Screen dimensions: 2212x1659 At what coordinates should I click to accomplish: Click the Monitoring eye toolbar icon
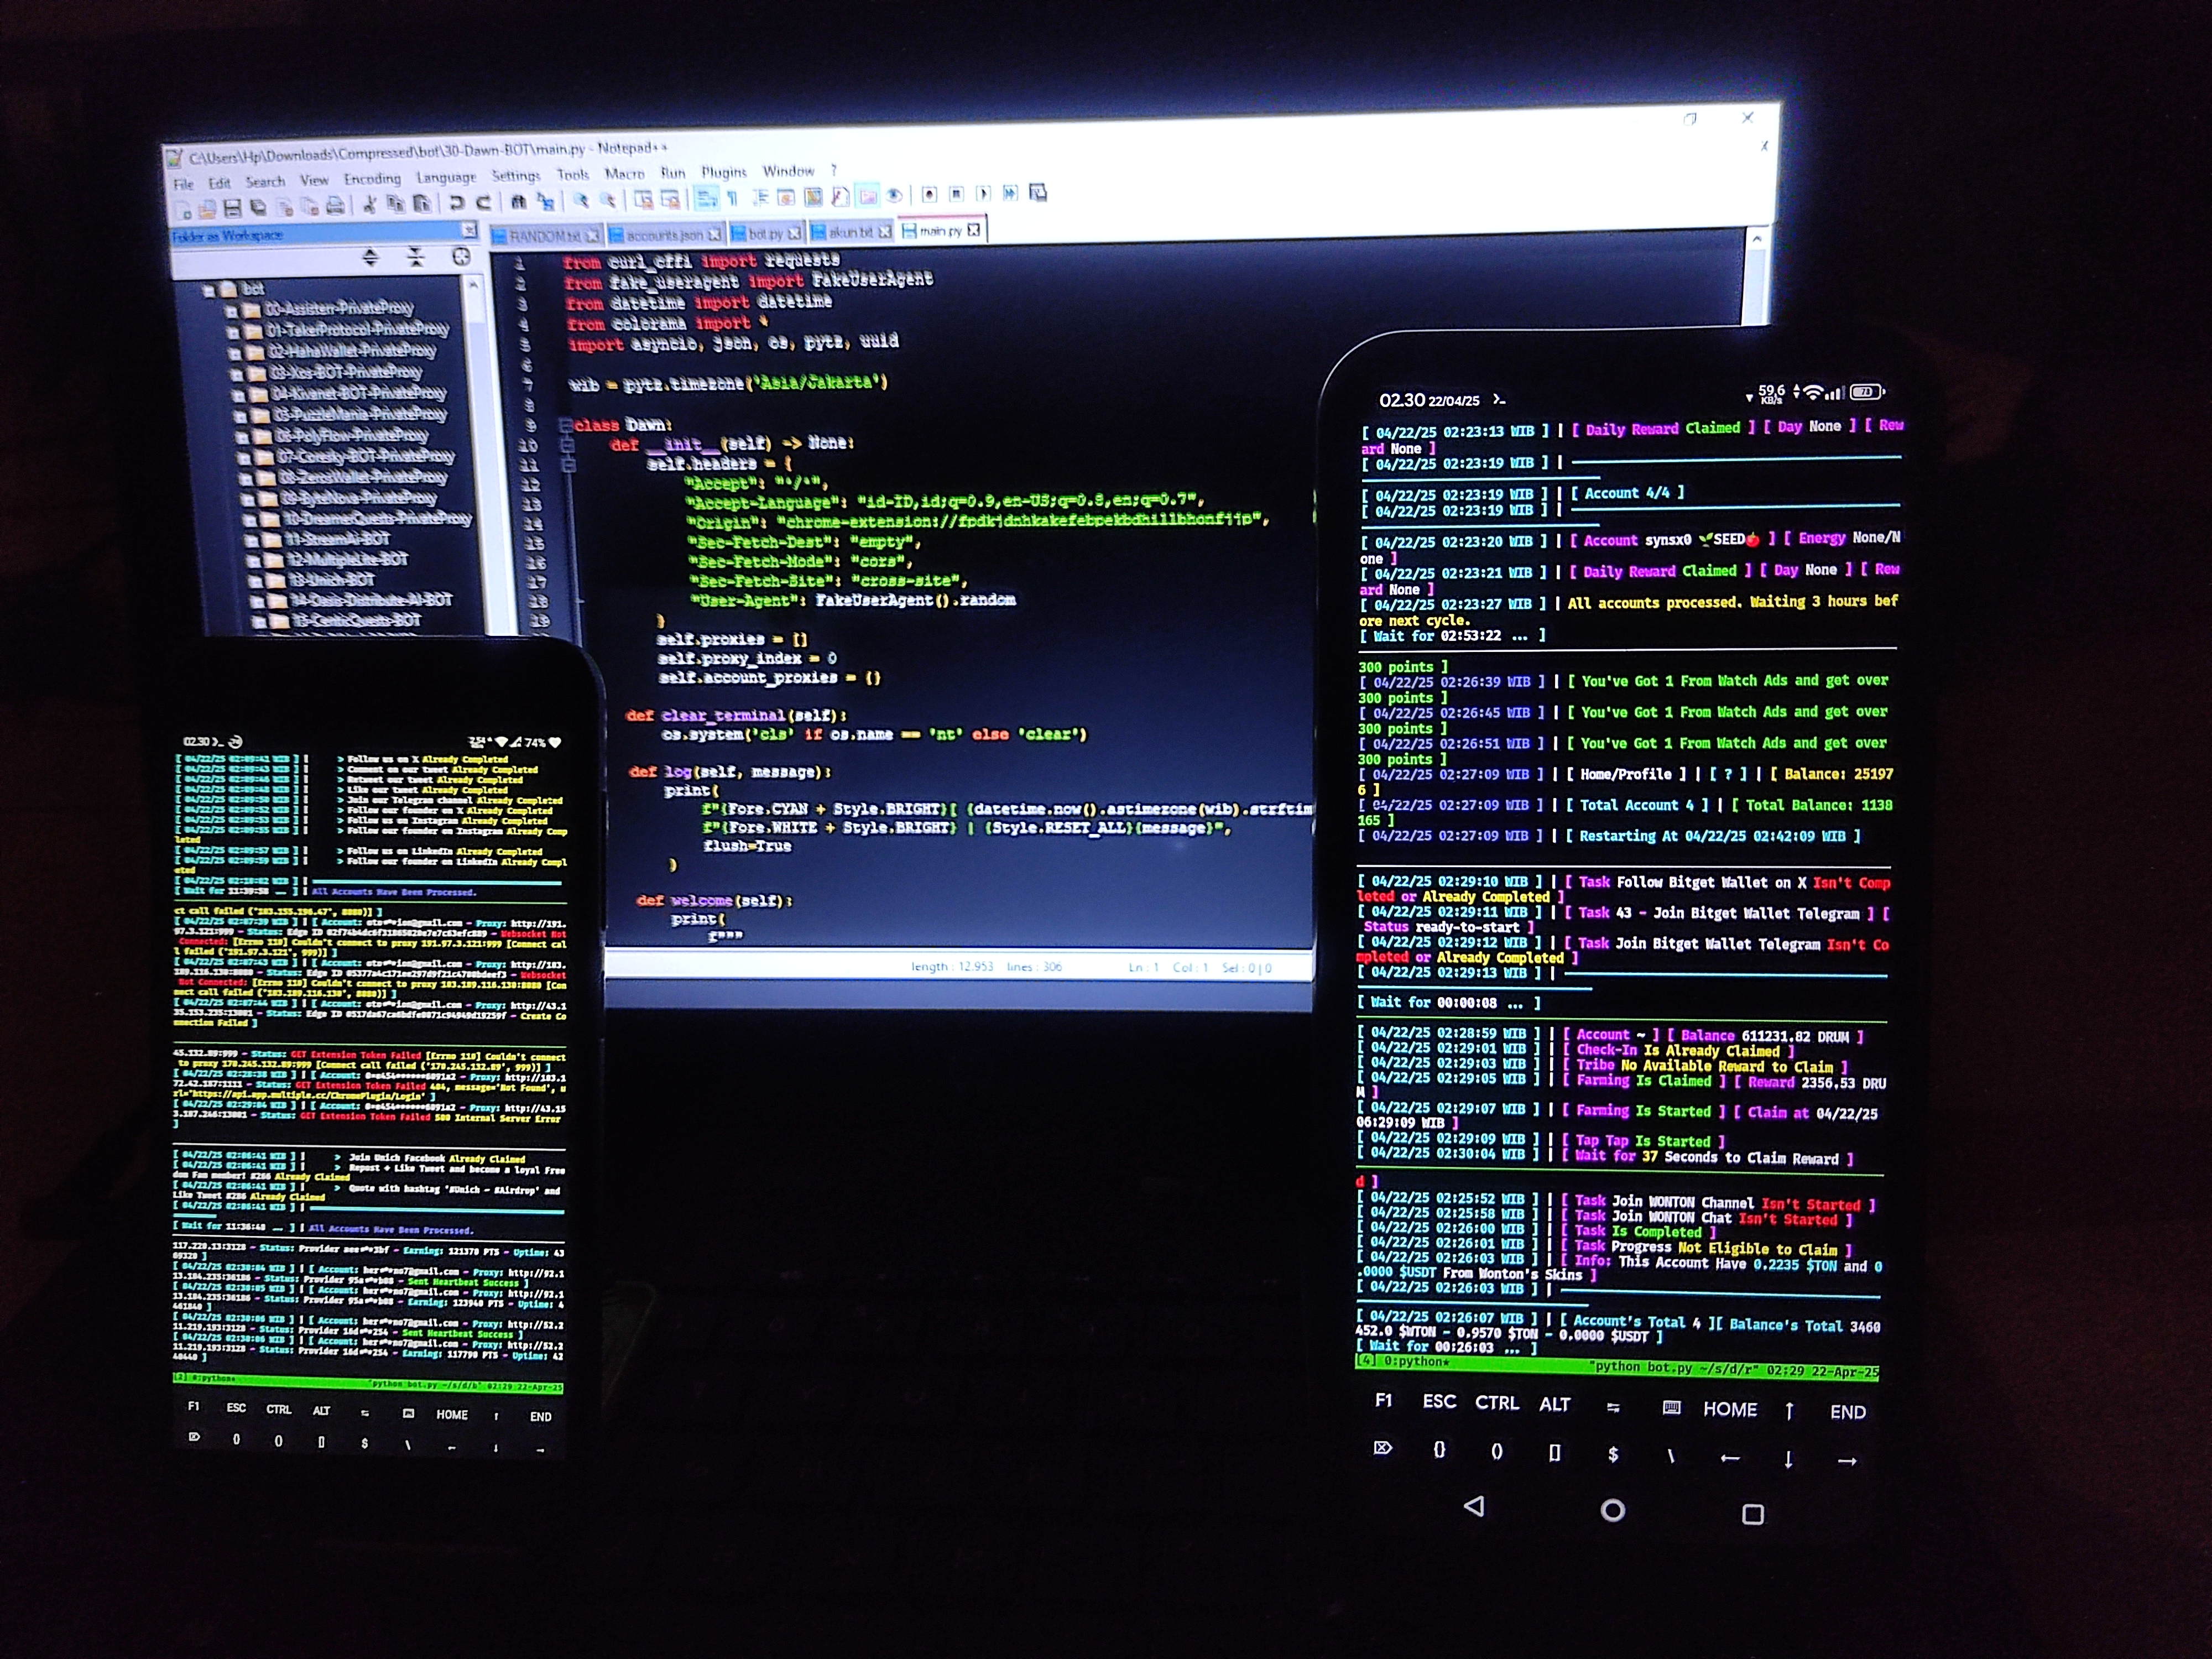(894, 195)
